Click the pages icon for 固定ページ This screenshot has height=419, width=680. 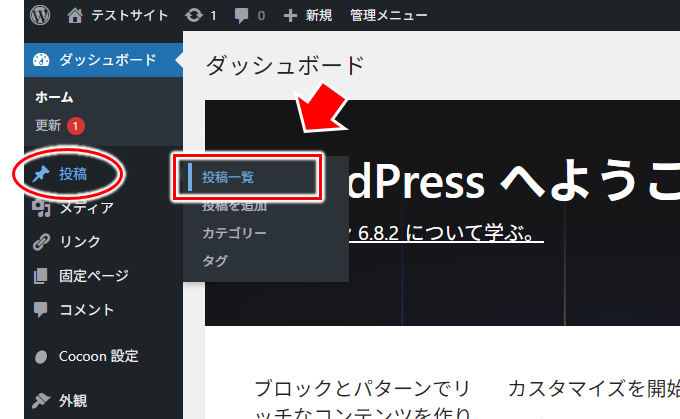click(41, 276)
